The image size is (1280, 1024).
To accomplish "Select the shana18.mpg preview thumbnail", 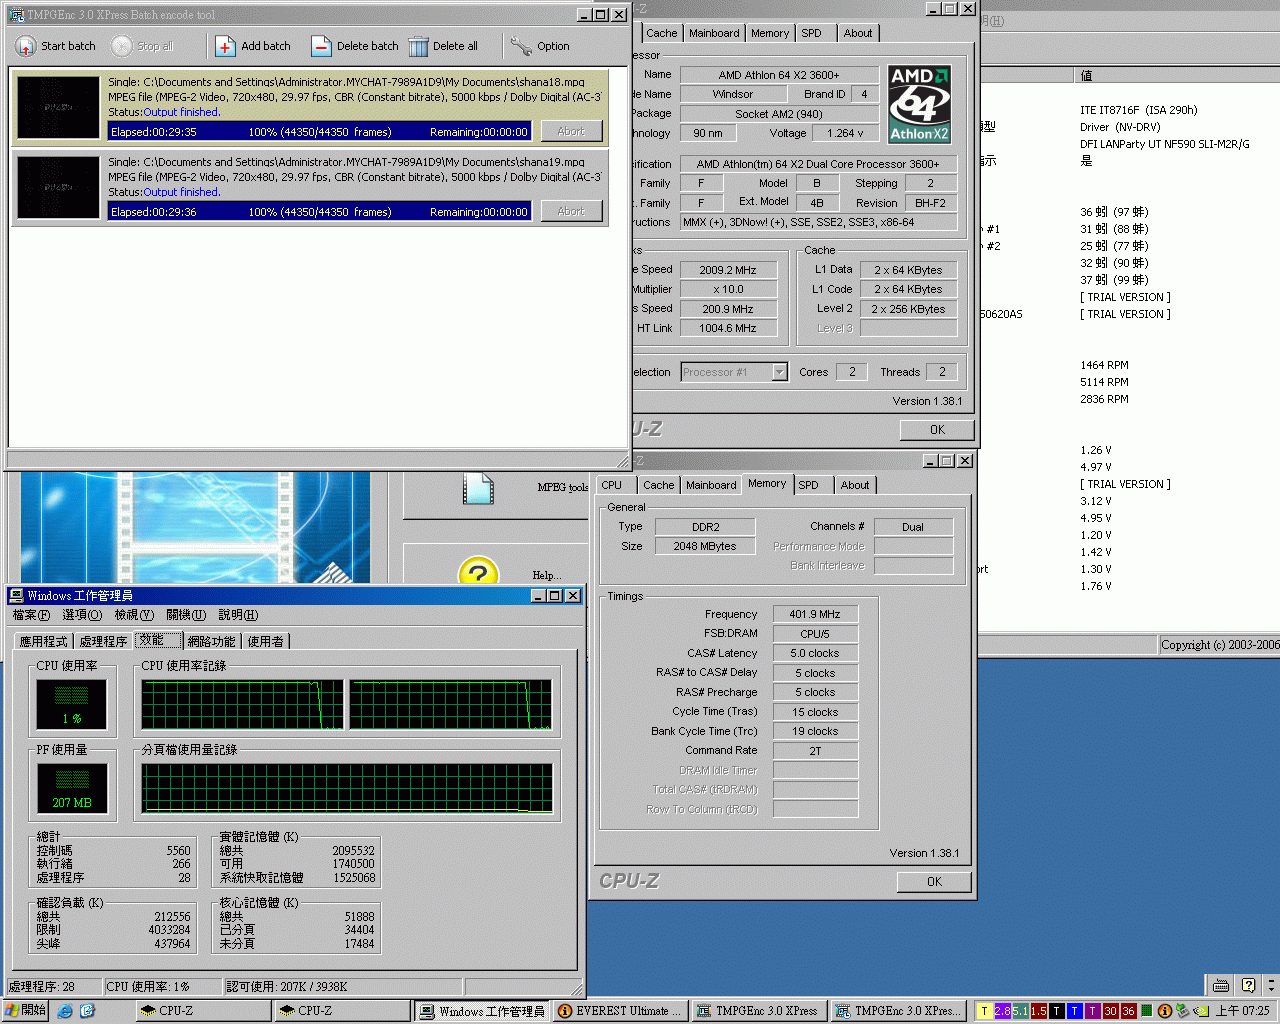I will (x=59, y=107).
